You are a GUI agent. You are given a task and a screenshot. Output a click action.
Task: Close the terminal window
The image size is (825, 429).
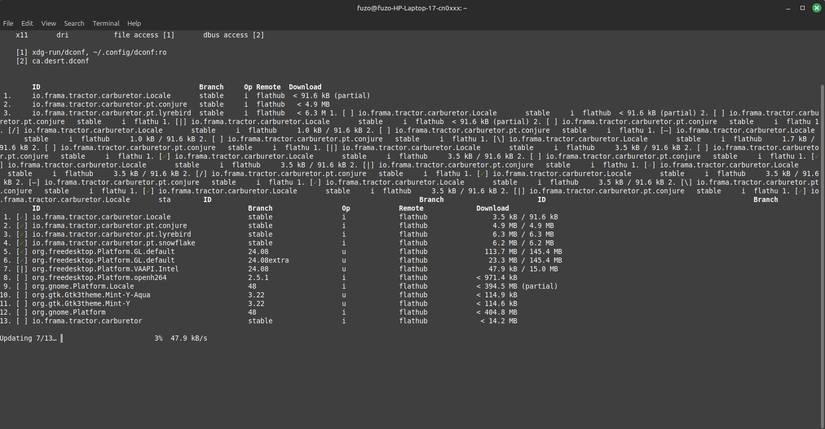(817, 8)
